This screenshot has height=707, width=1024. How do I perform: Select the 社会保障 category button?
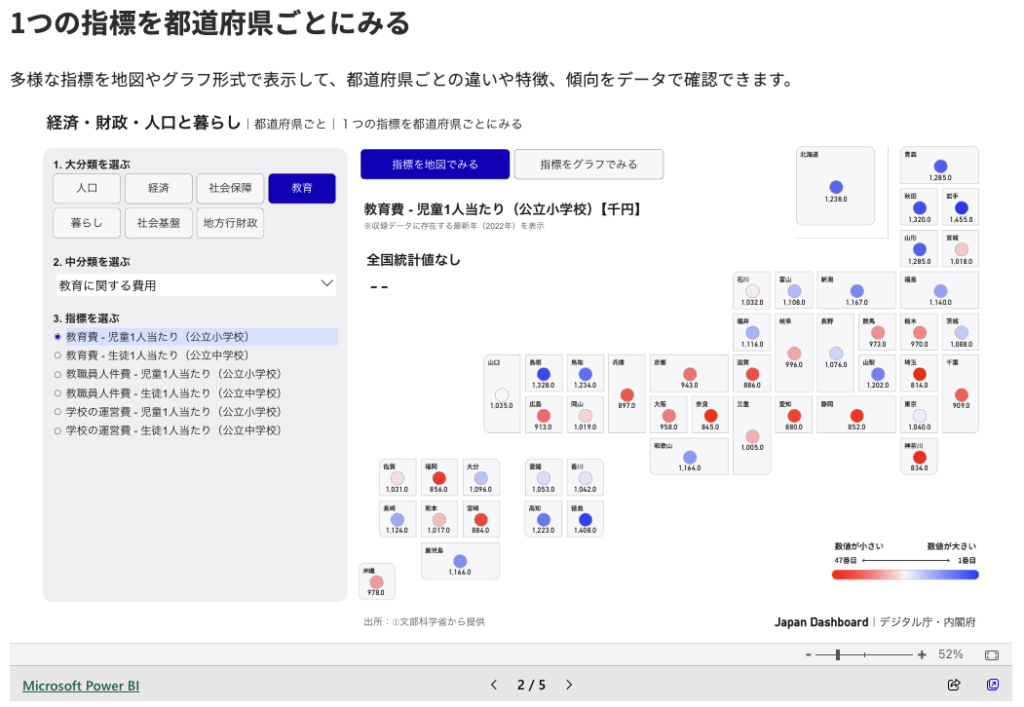click(230, 188)
